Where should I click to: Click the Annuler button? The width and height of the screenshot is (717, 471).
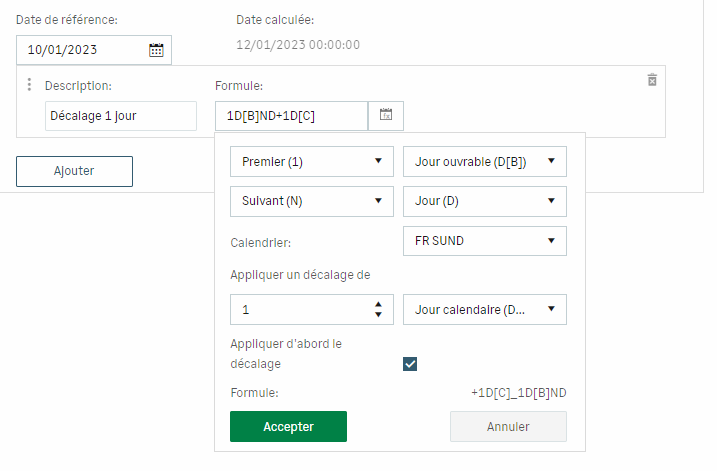[x=508, y=427]
